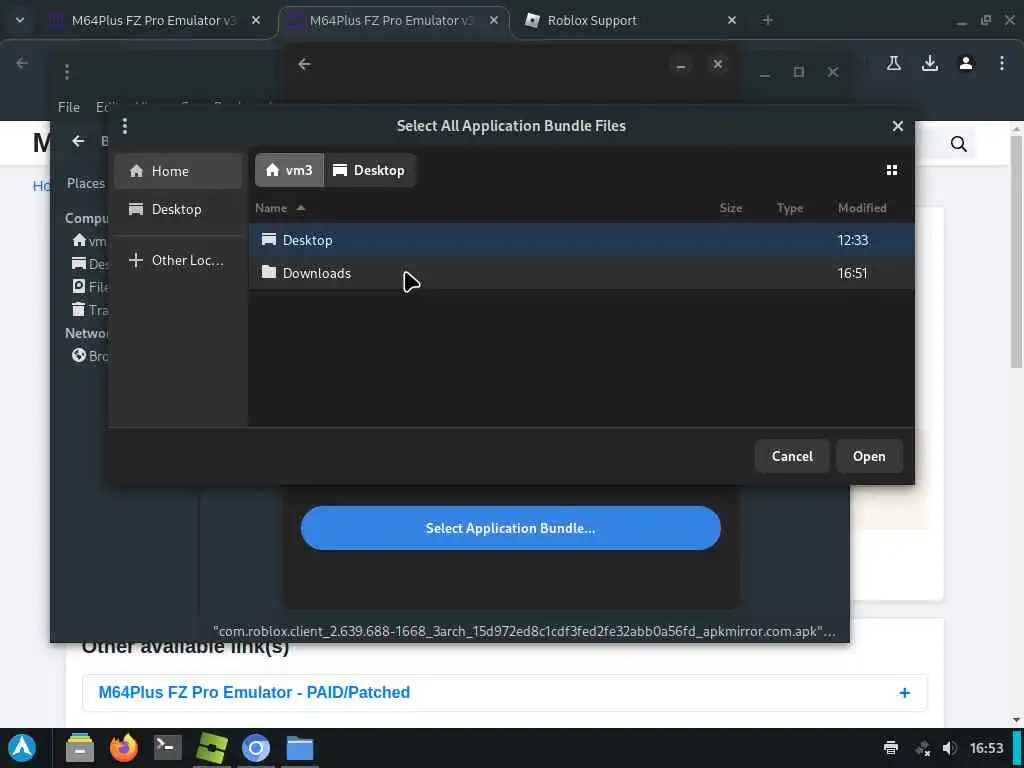Click the page vertical scrollbar
The image size is (1024, 768).
click(x=1016, y=251)
